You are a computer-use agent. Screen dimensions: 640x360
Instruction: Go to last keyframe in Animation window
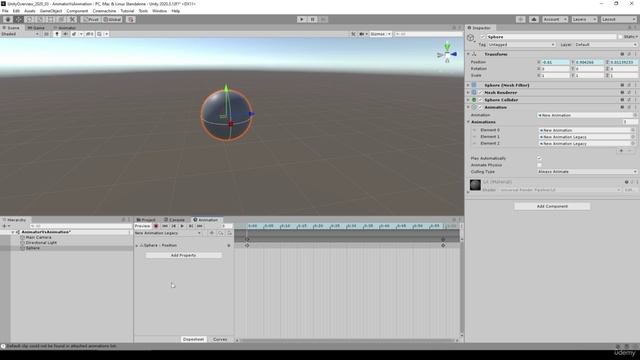(199, 226)
